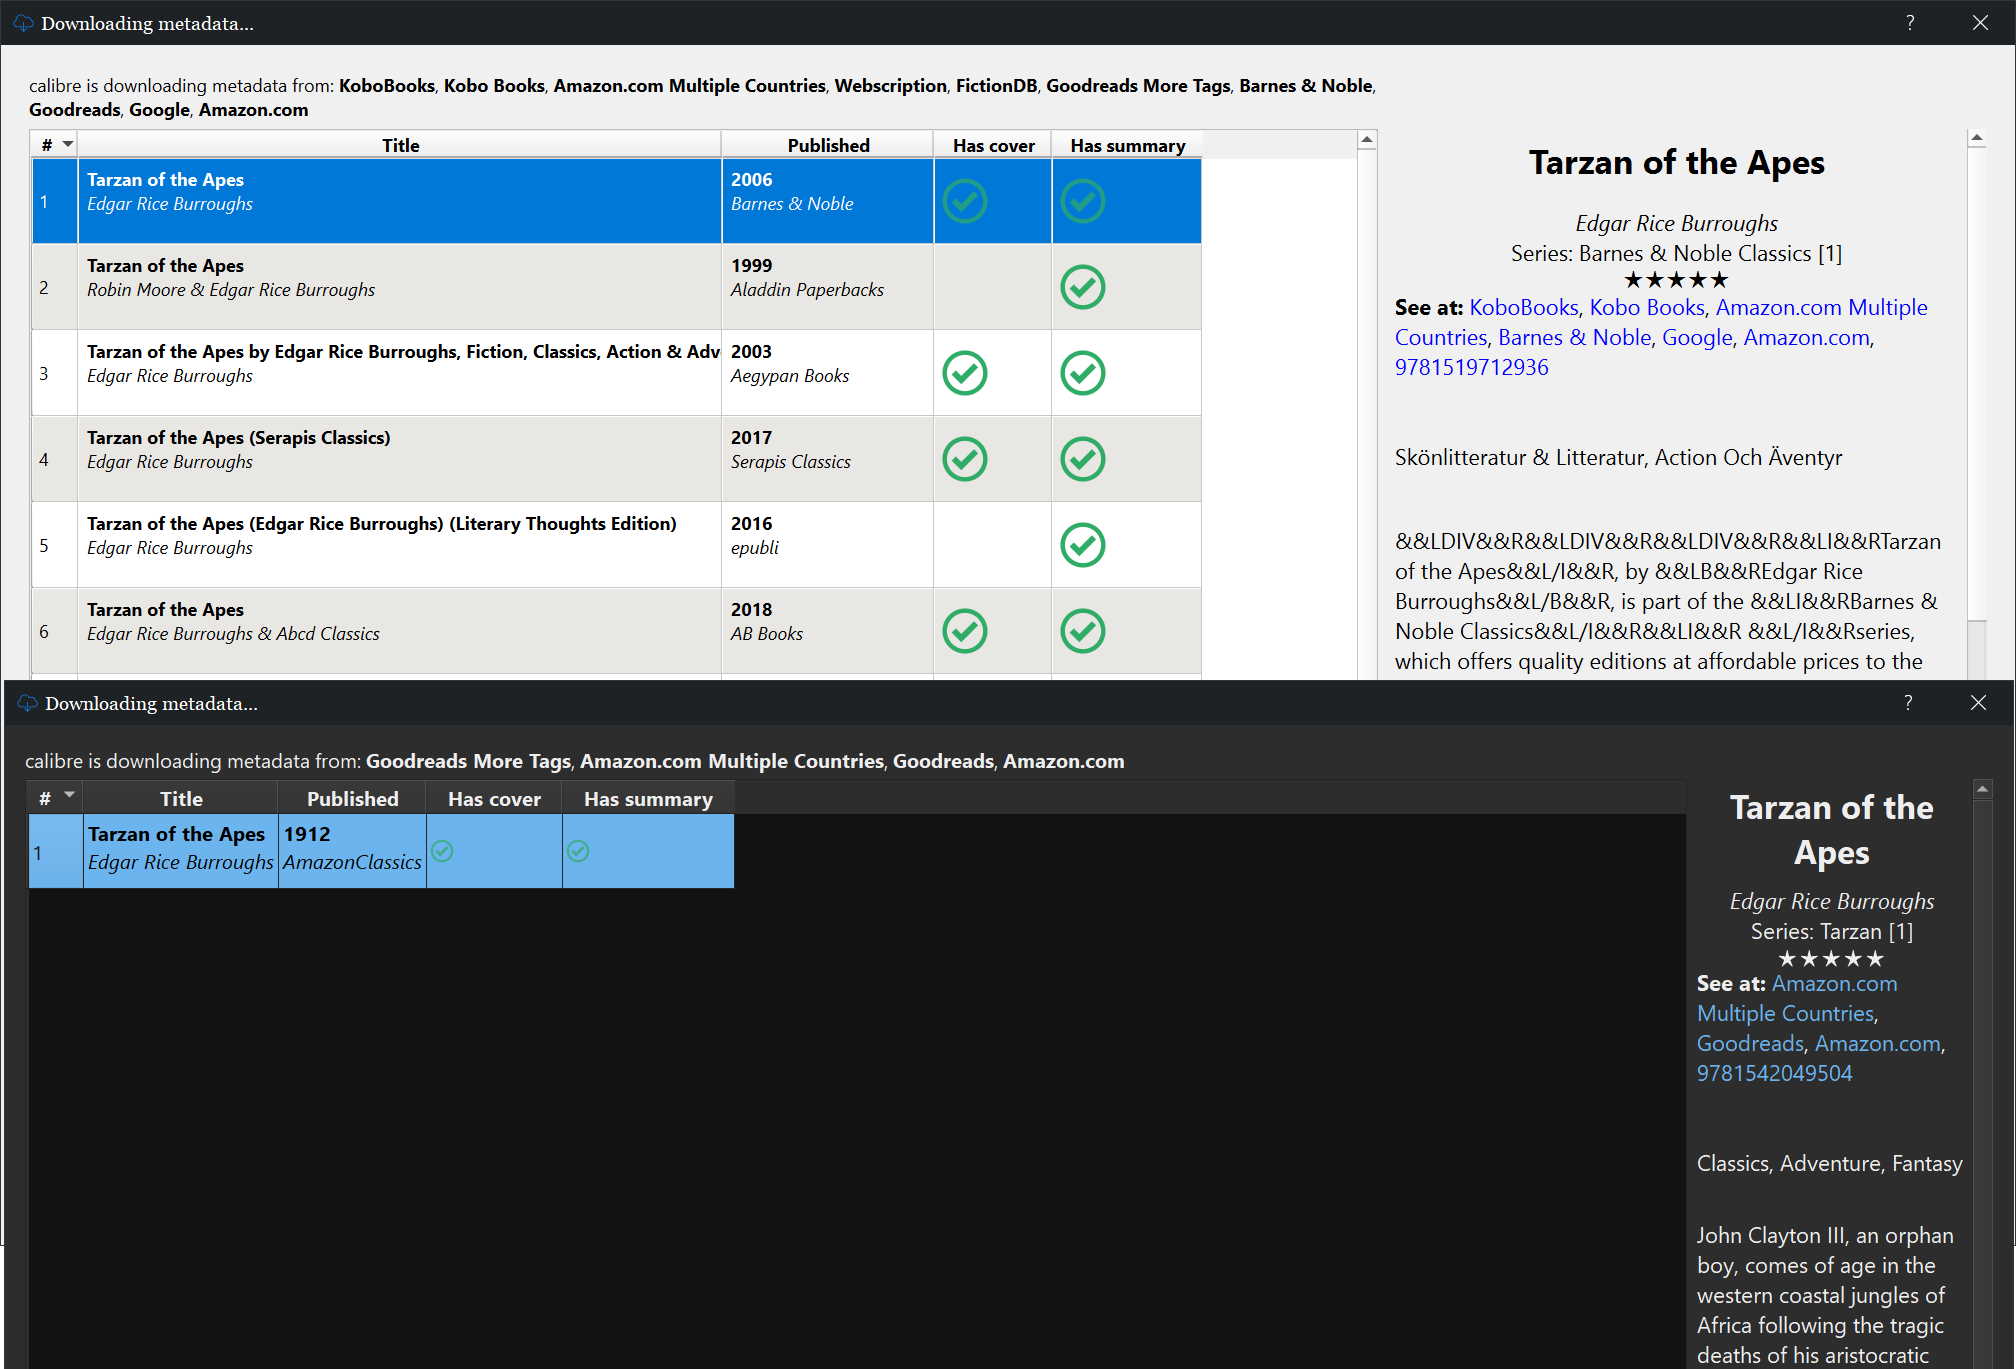Sort by Has summary in dark table
The image size is (2016, 1369).
click(647, 799)
